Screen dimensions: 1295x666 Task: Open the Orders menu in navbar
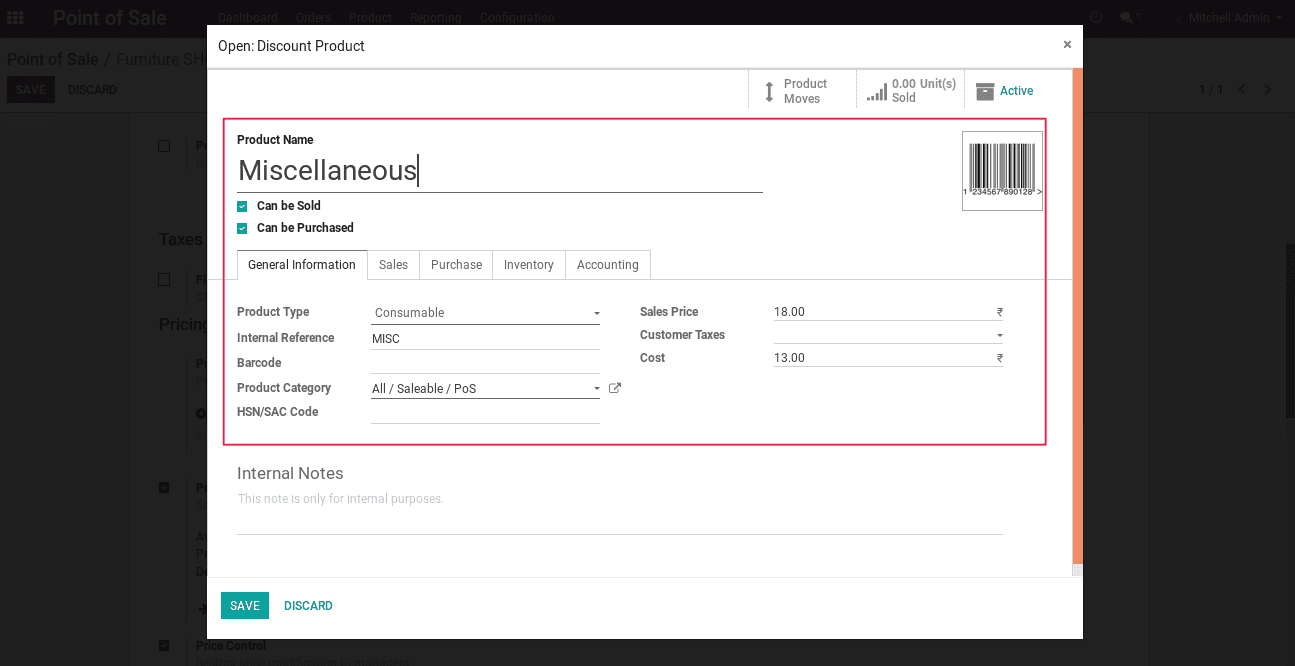[314, 18]
